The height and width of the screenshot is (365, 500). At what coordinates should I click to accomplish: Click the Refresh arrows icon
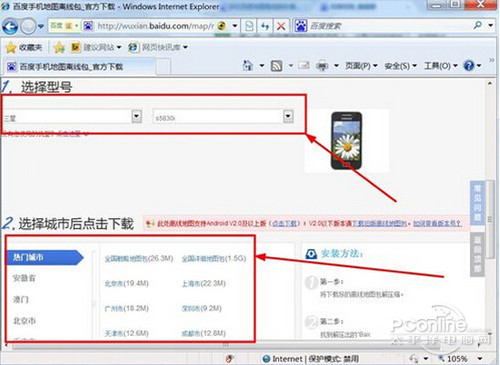265,26
